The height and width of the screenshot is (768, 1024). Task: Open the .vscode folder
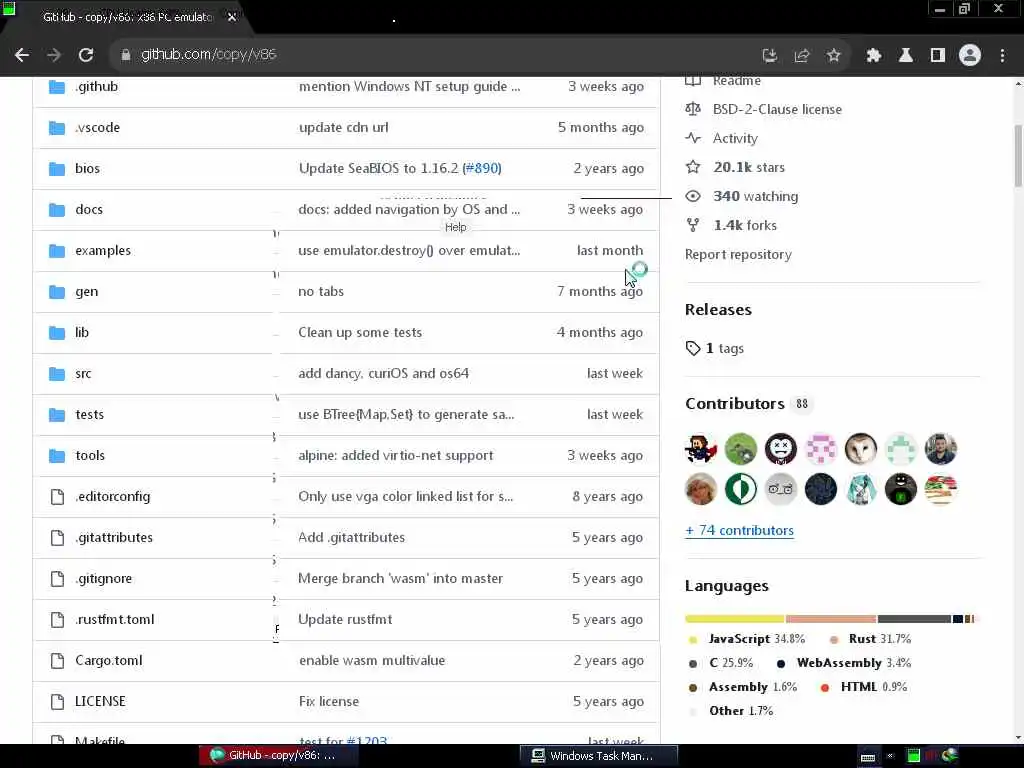(x=97, y=127)
